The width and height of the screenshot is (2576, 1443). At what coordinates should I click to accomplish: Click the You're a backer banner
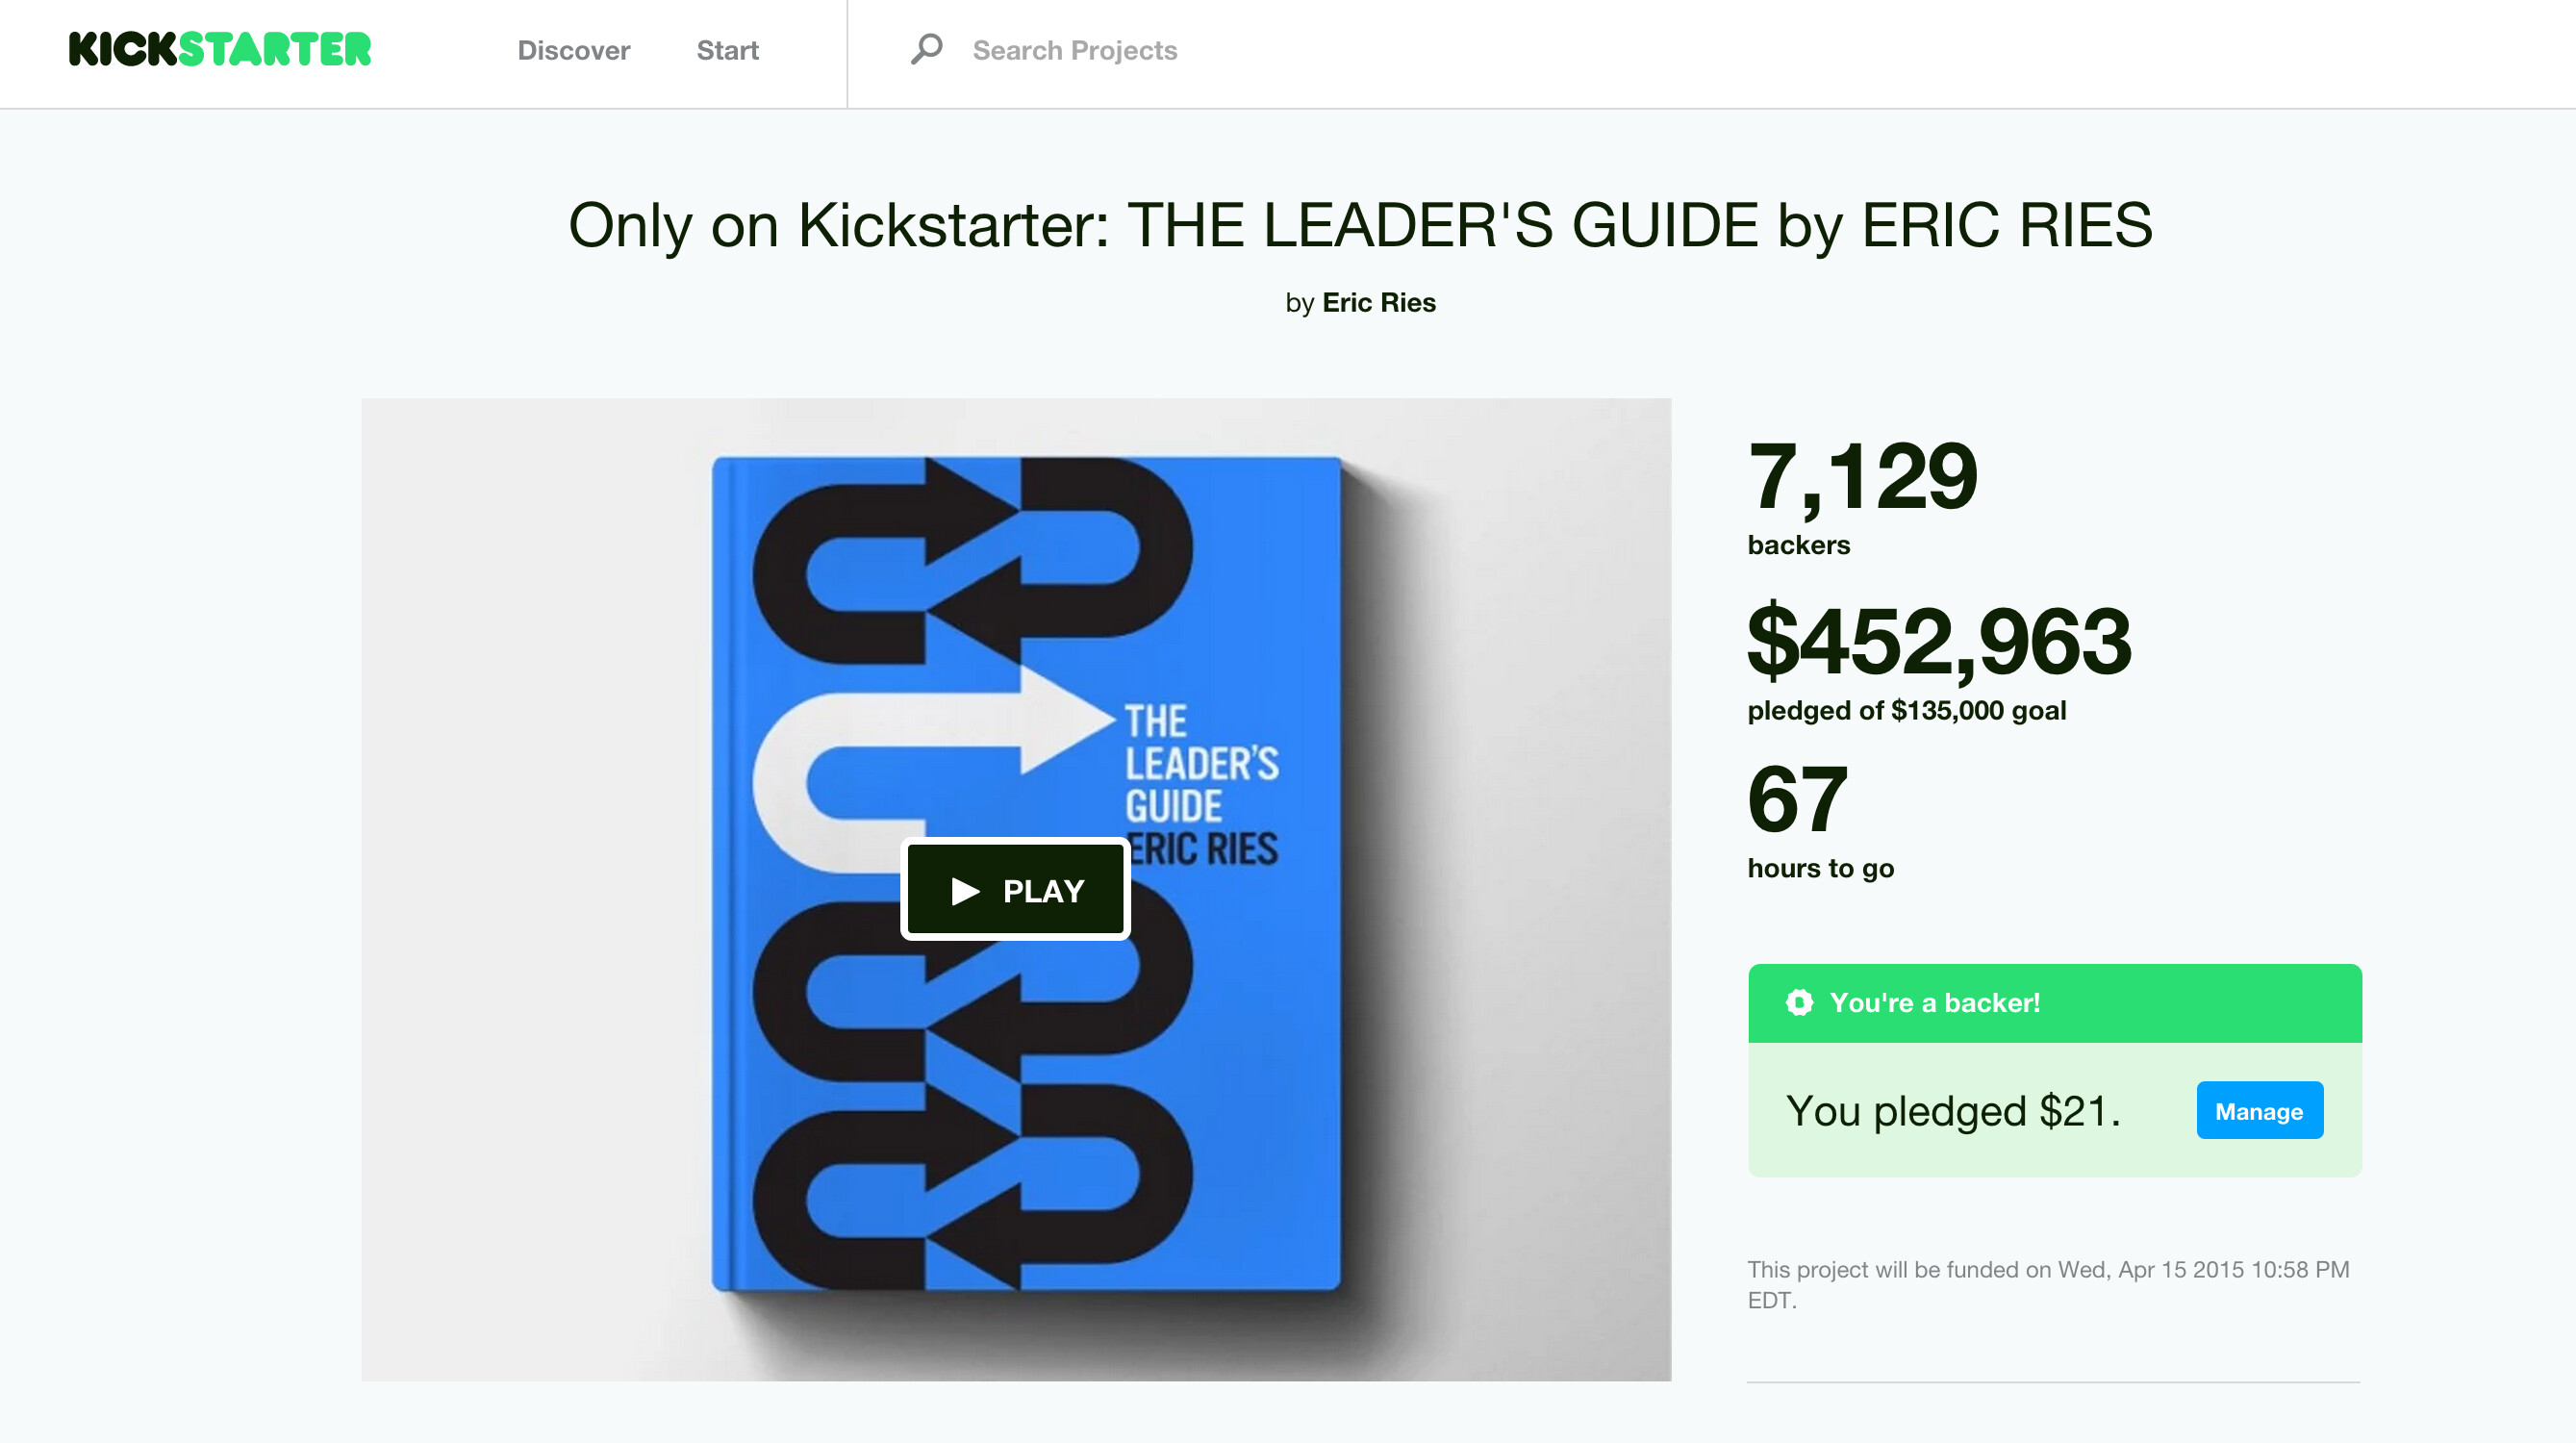click(2054, 1002)
